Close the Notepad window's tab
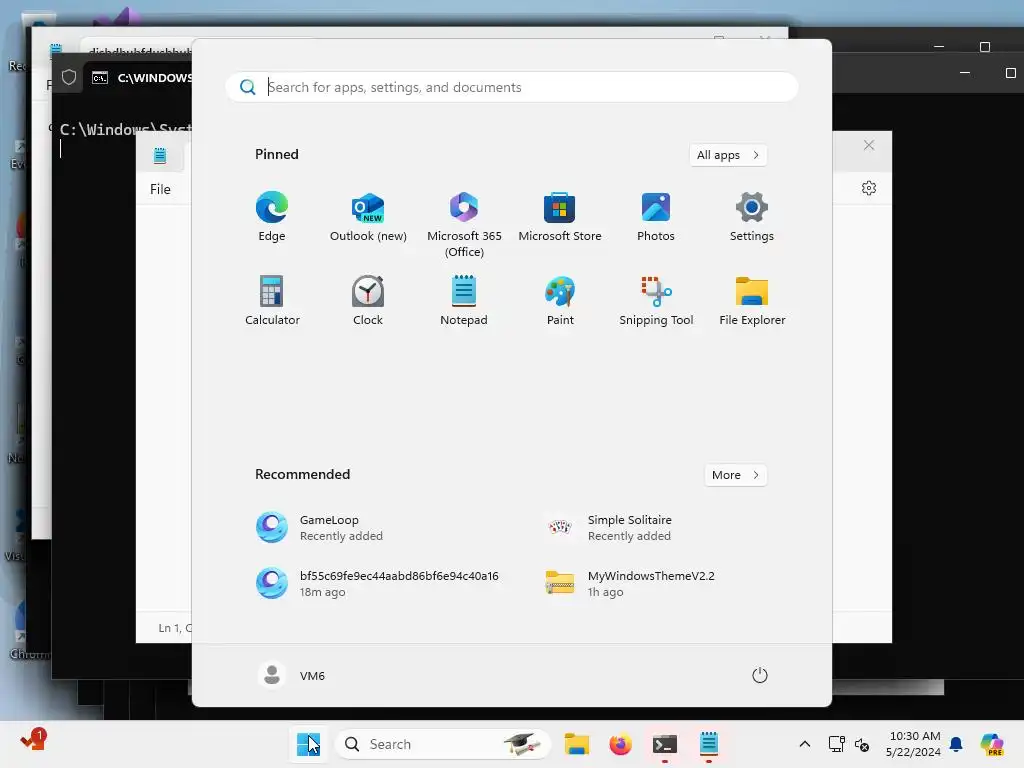Viewport: 1024px width, 768px height. tap(869, 145)
